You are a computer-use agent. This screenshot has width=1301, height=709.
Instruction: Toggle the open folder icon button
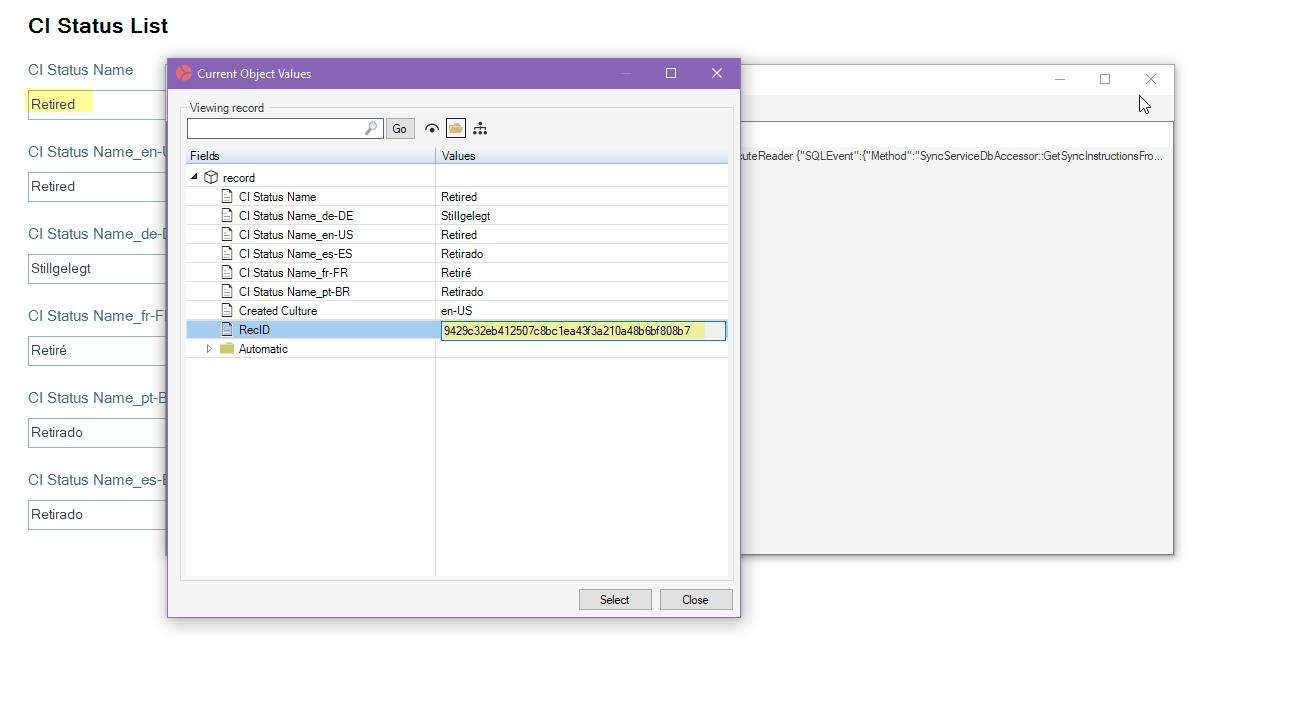coord(456,128)
